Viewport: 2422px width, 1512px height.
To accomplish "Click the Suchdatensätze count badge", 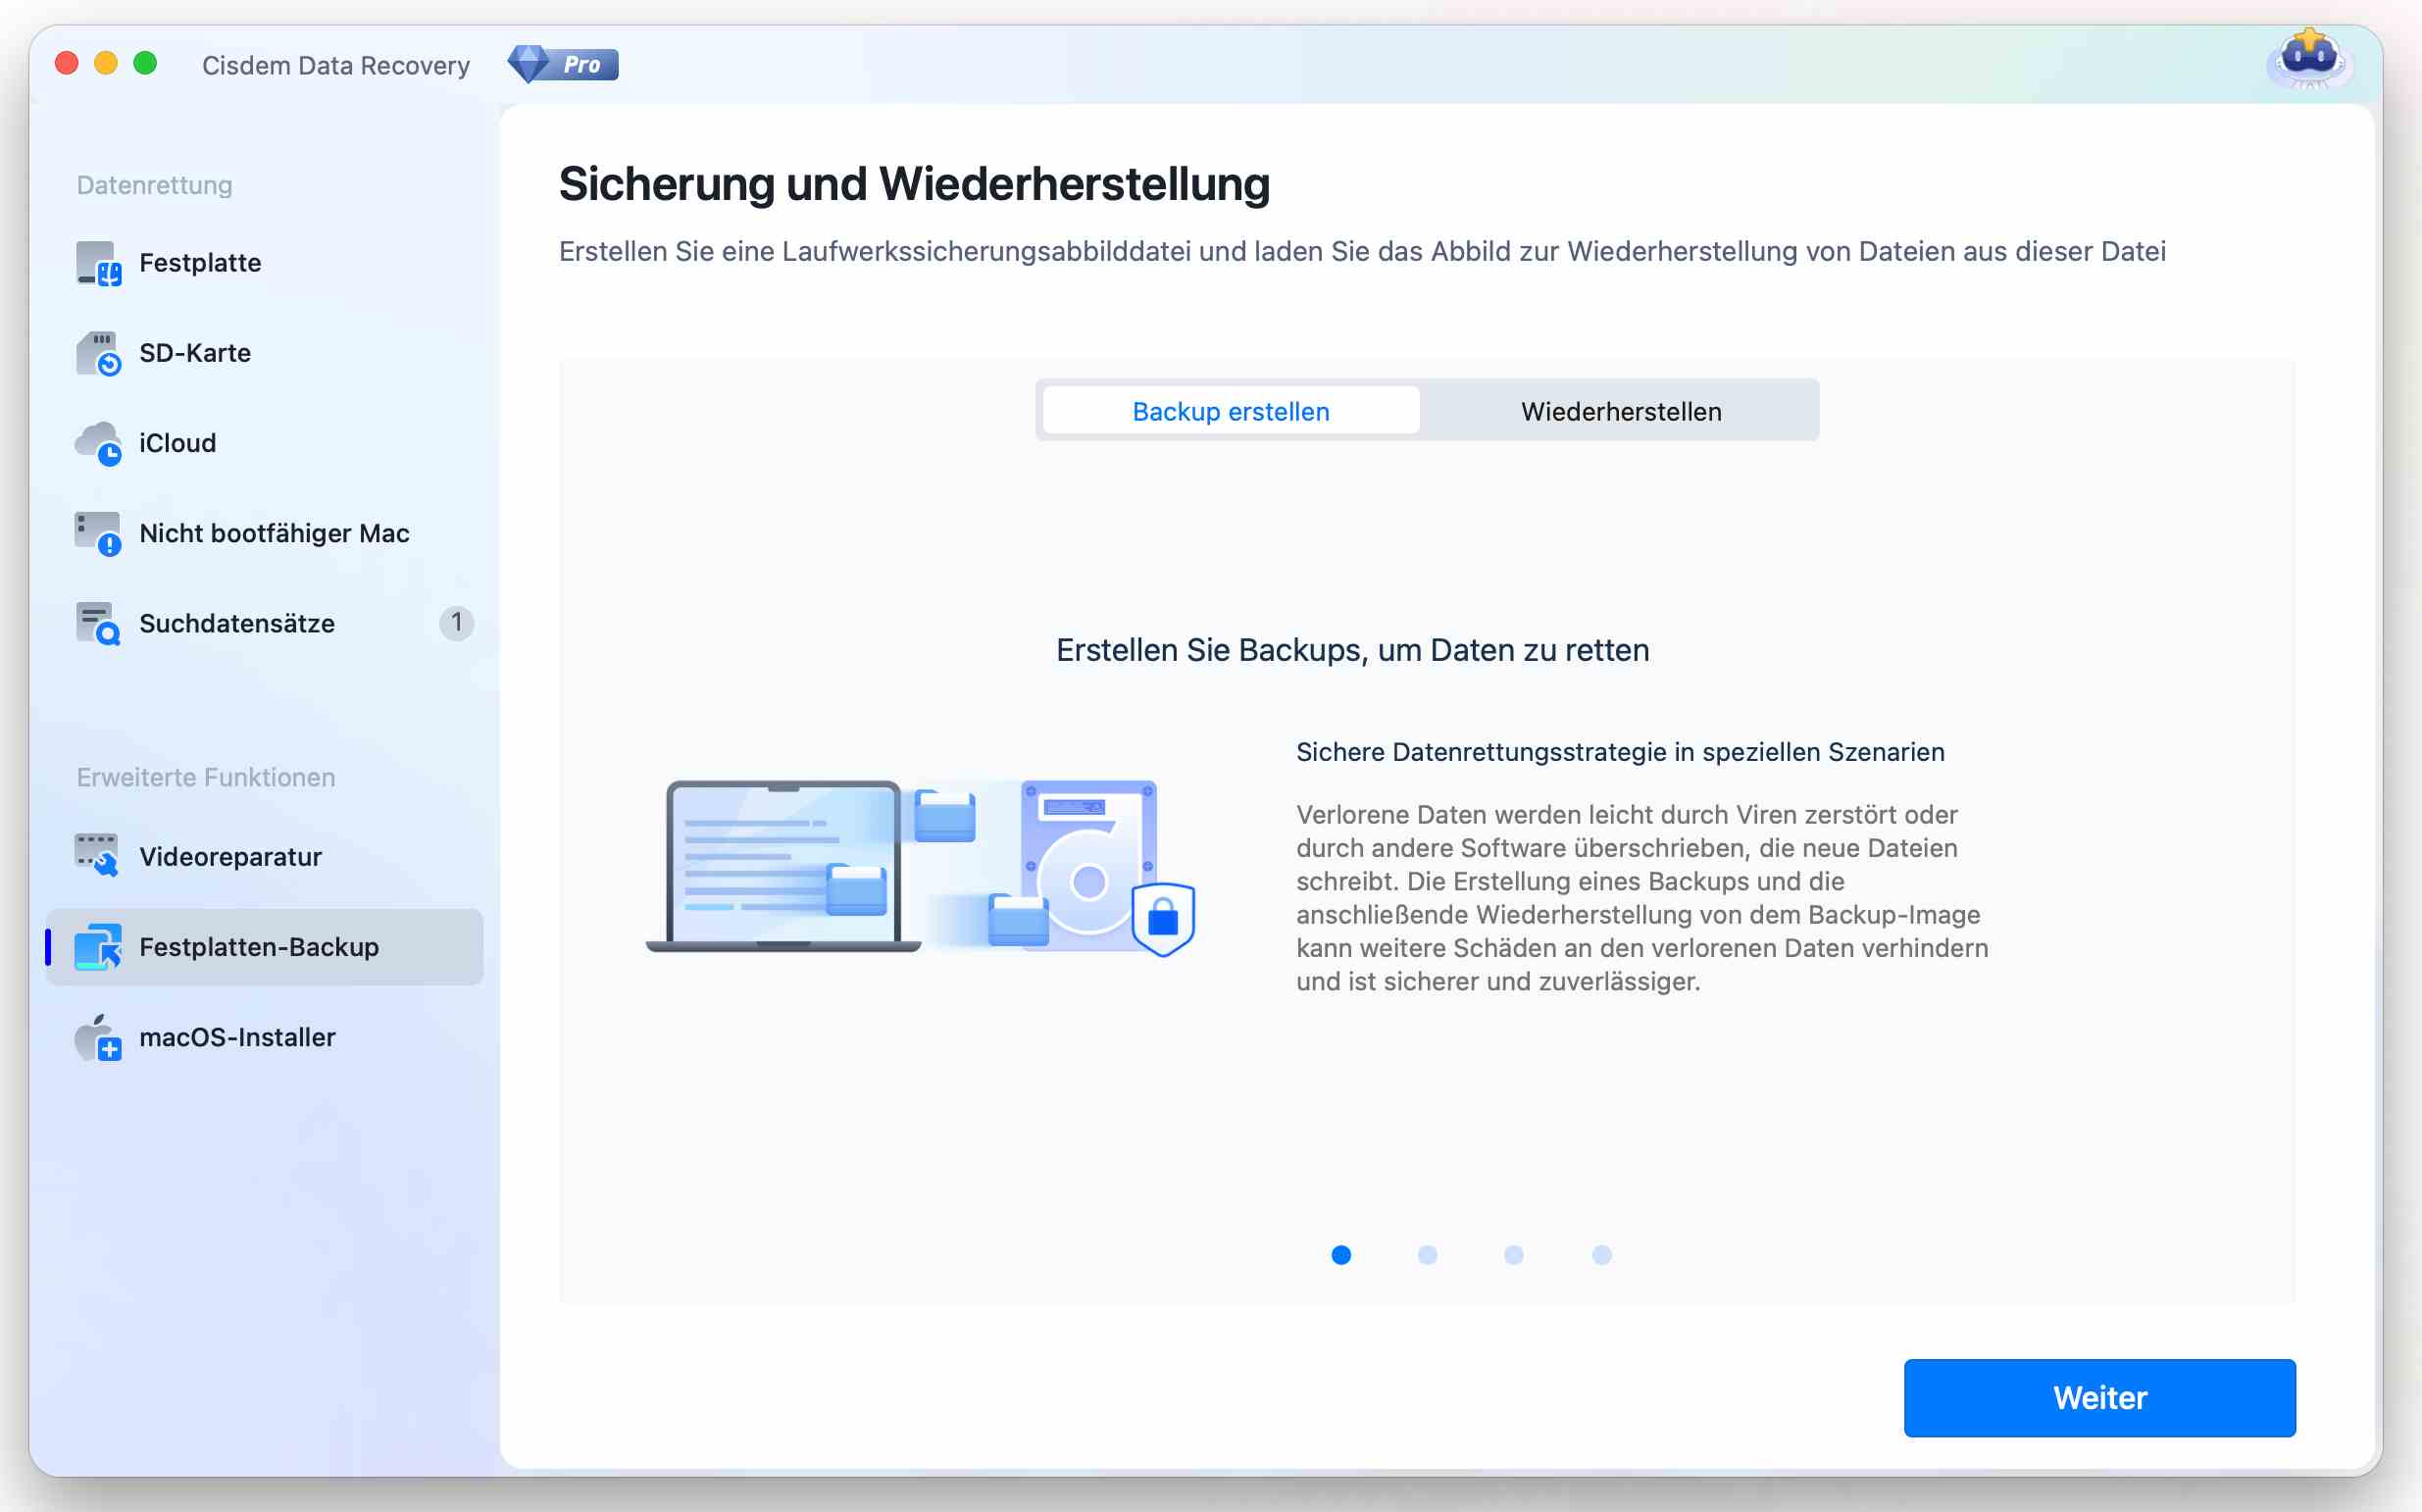I will (x=456, y=623).
